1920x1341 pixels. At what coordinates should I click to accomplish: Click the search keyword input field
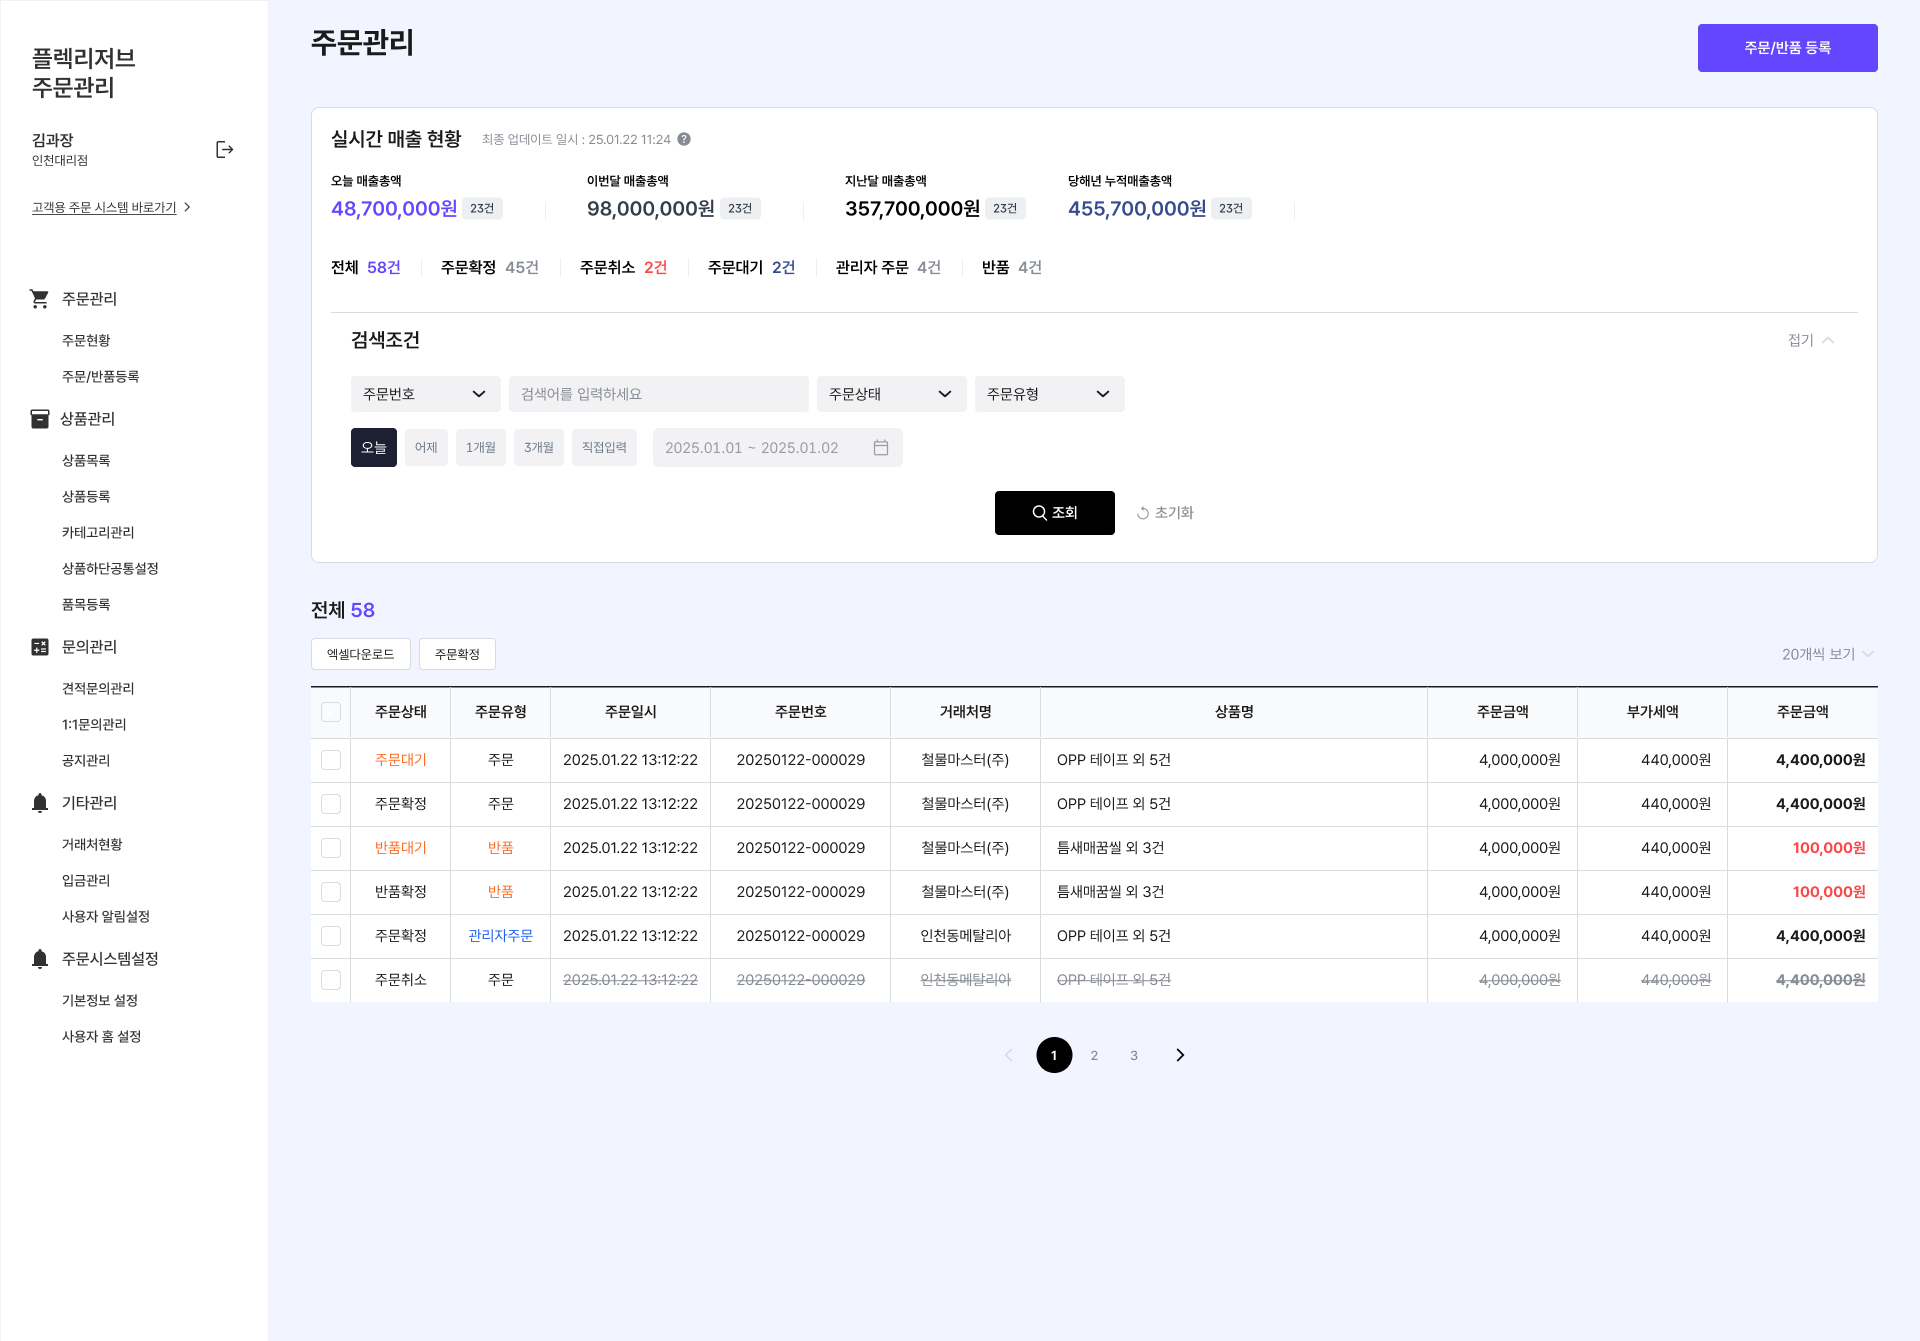pos(658,393)
